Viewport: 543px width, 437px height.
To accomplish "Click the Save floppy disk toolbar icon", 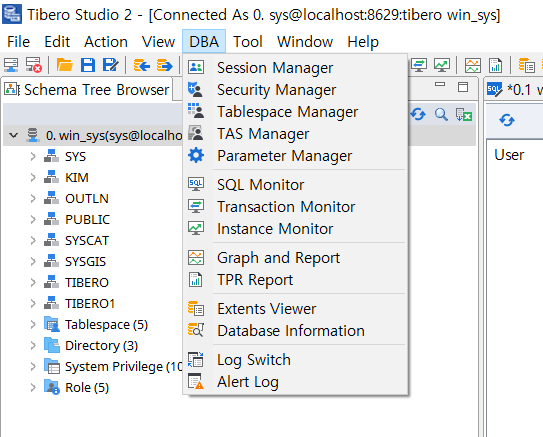I will pyautogui.click(x=88, y=65).
